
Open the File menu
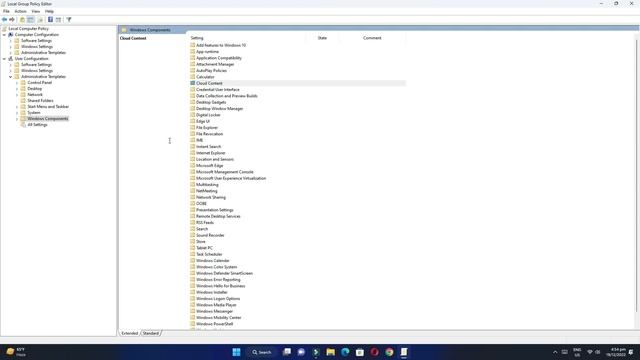[x=6, y=11]
